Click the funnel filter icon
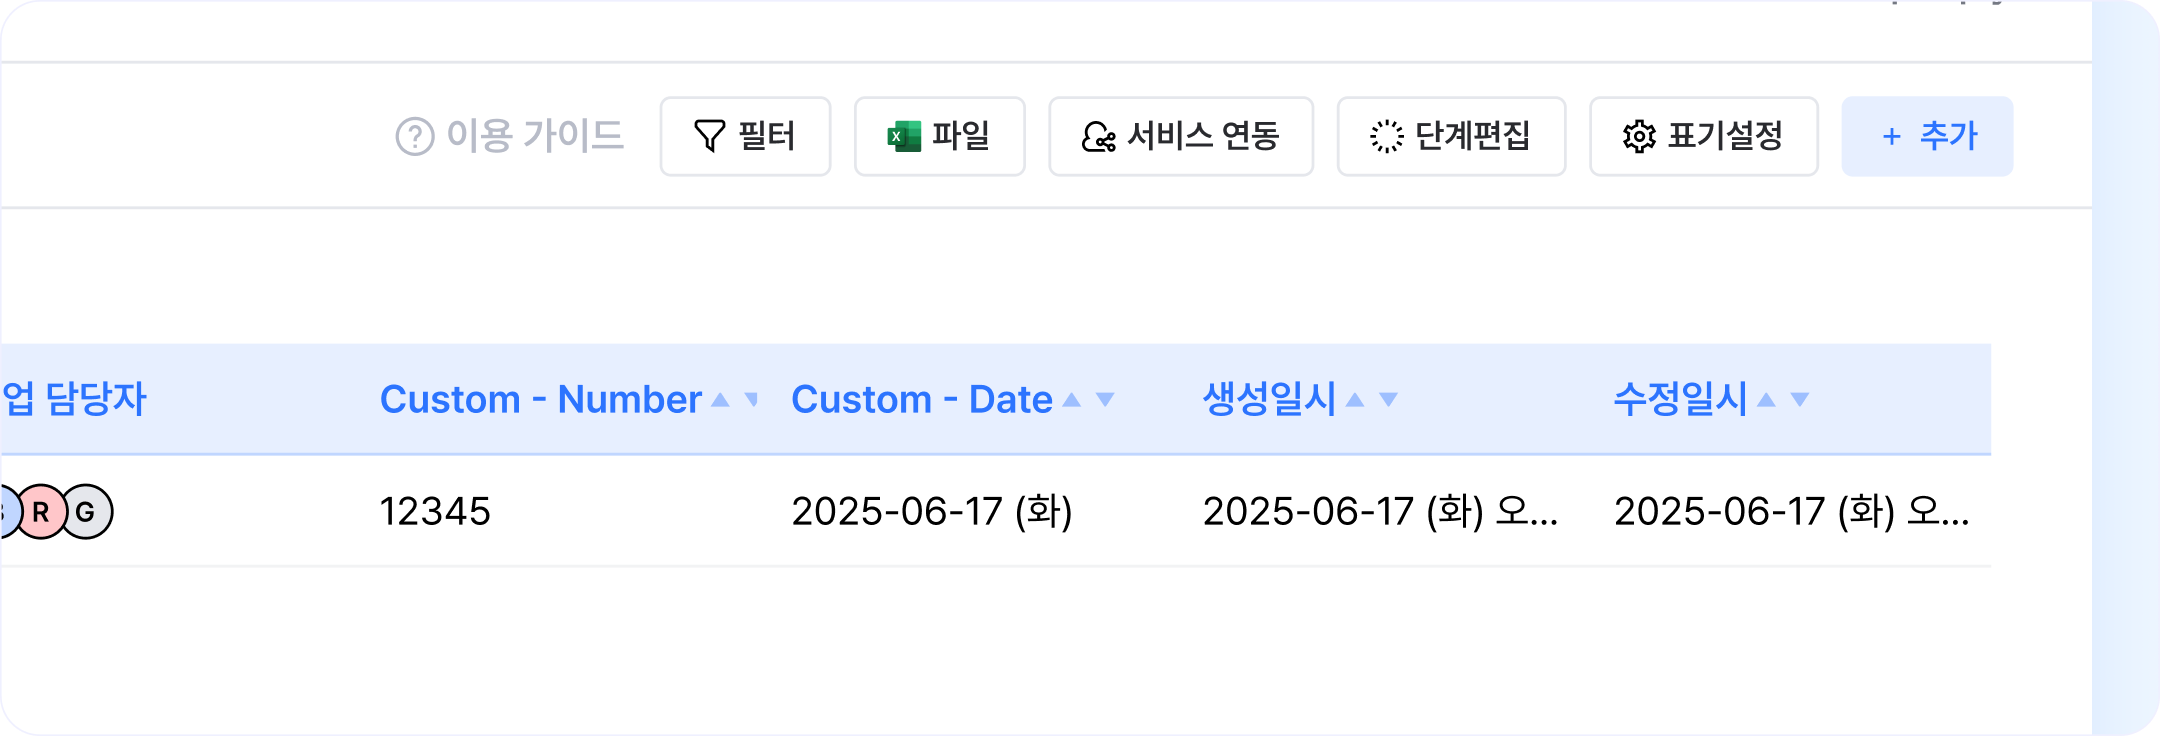The image size is (2160, 736). pos(709,136)
